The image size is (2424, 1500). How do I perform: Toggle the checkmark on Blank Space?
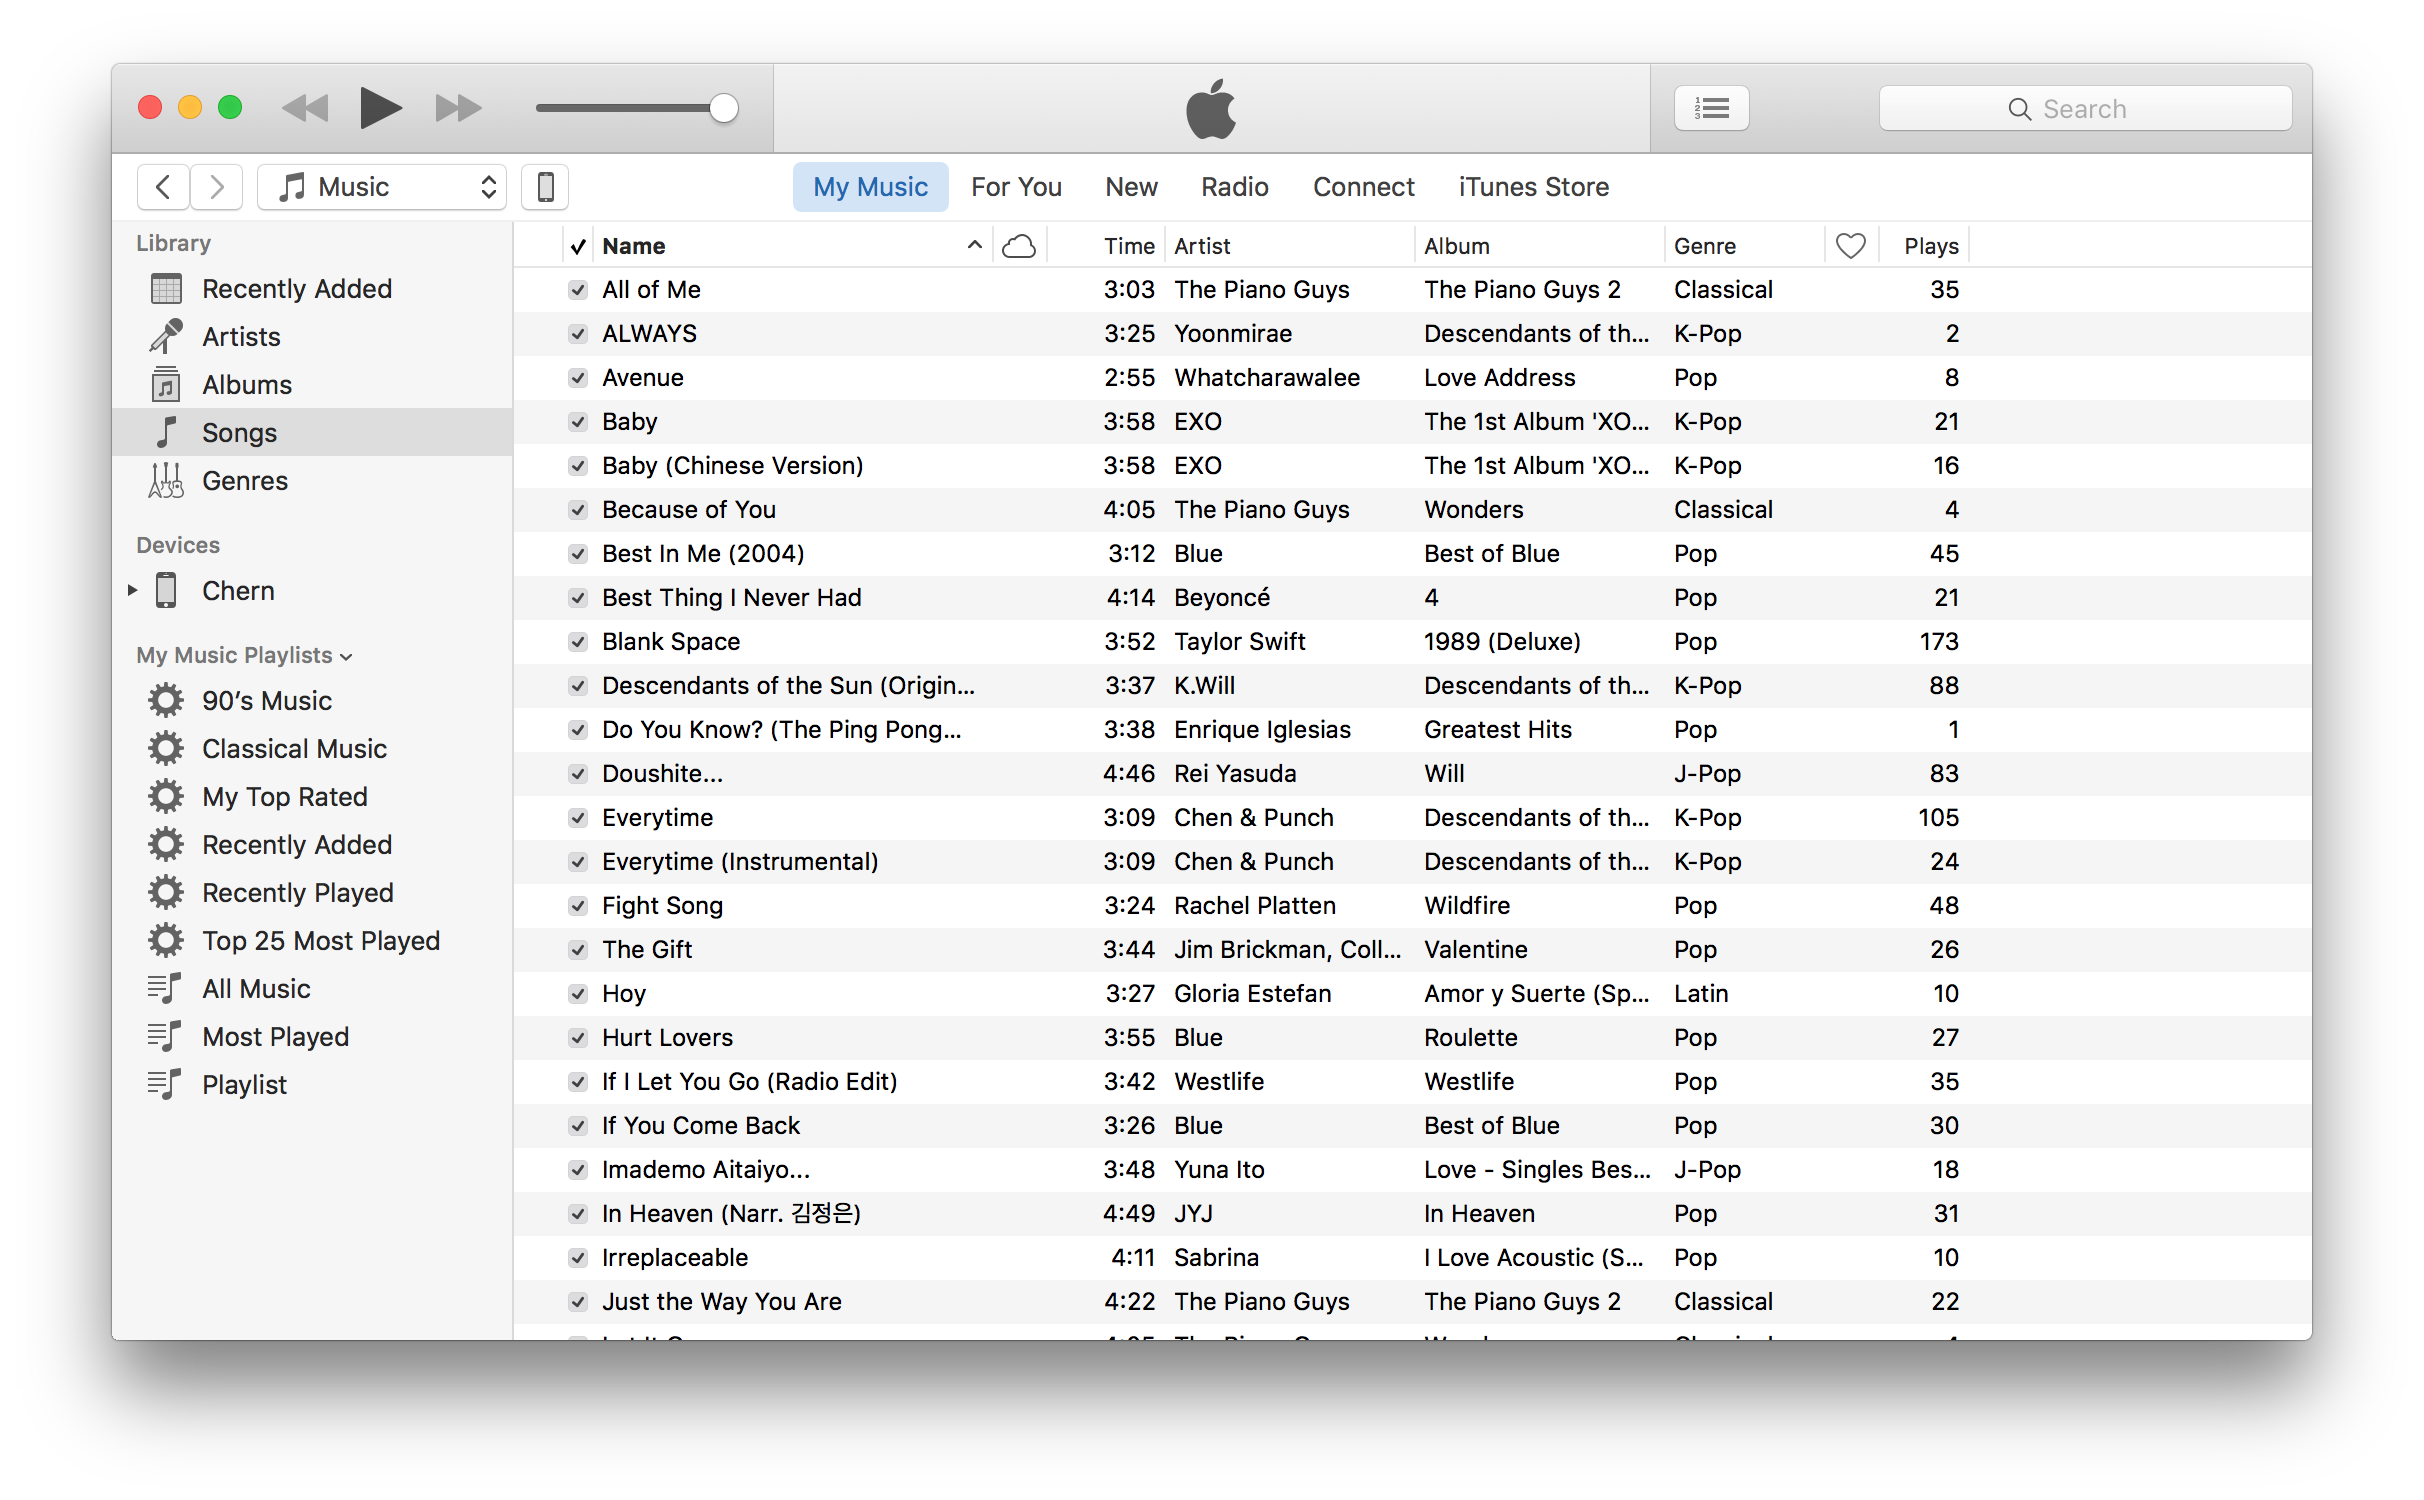point(577,643)
